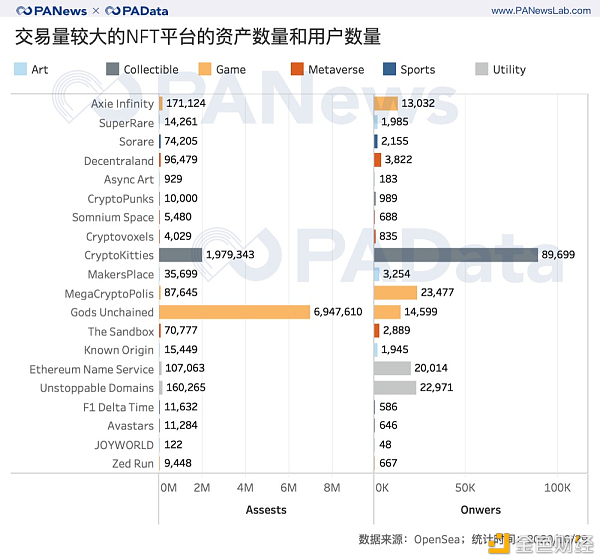The width and height of the screenshot is (600, 560).
Task: Click the Onwers axis title
Action: tap(481, 510)
